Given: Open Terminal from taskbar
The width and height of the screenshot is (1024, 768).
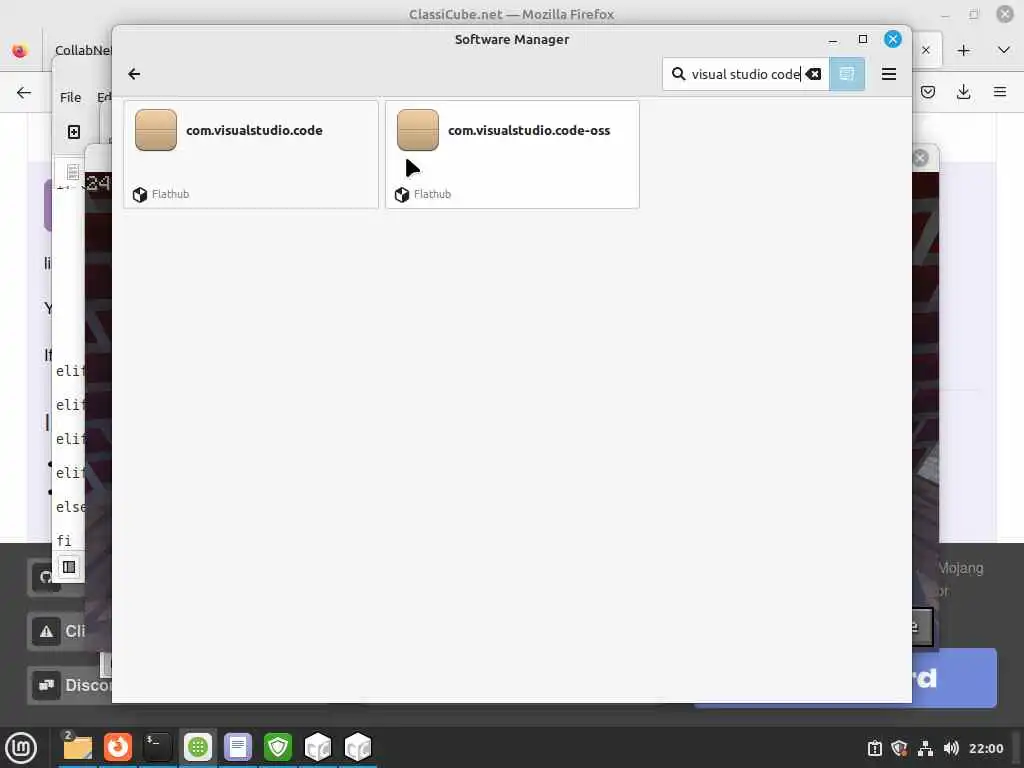Looking at the screenshot, I should pyautogui.click(x=157, y=747).
